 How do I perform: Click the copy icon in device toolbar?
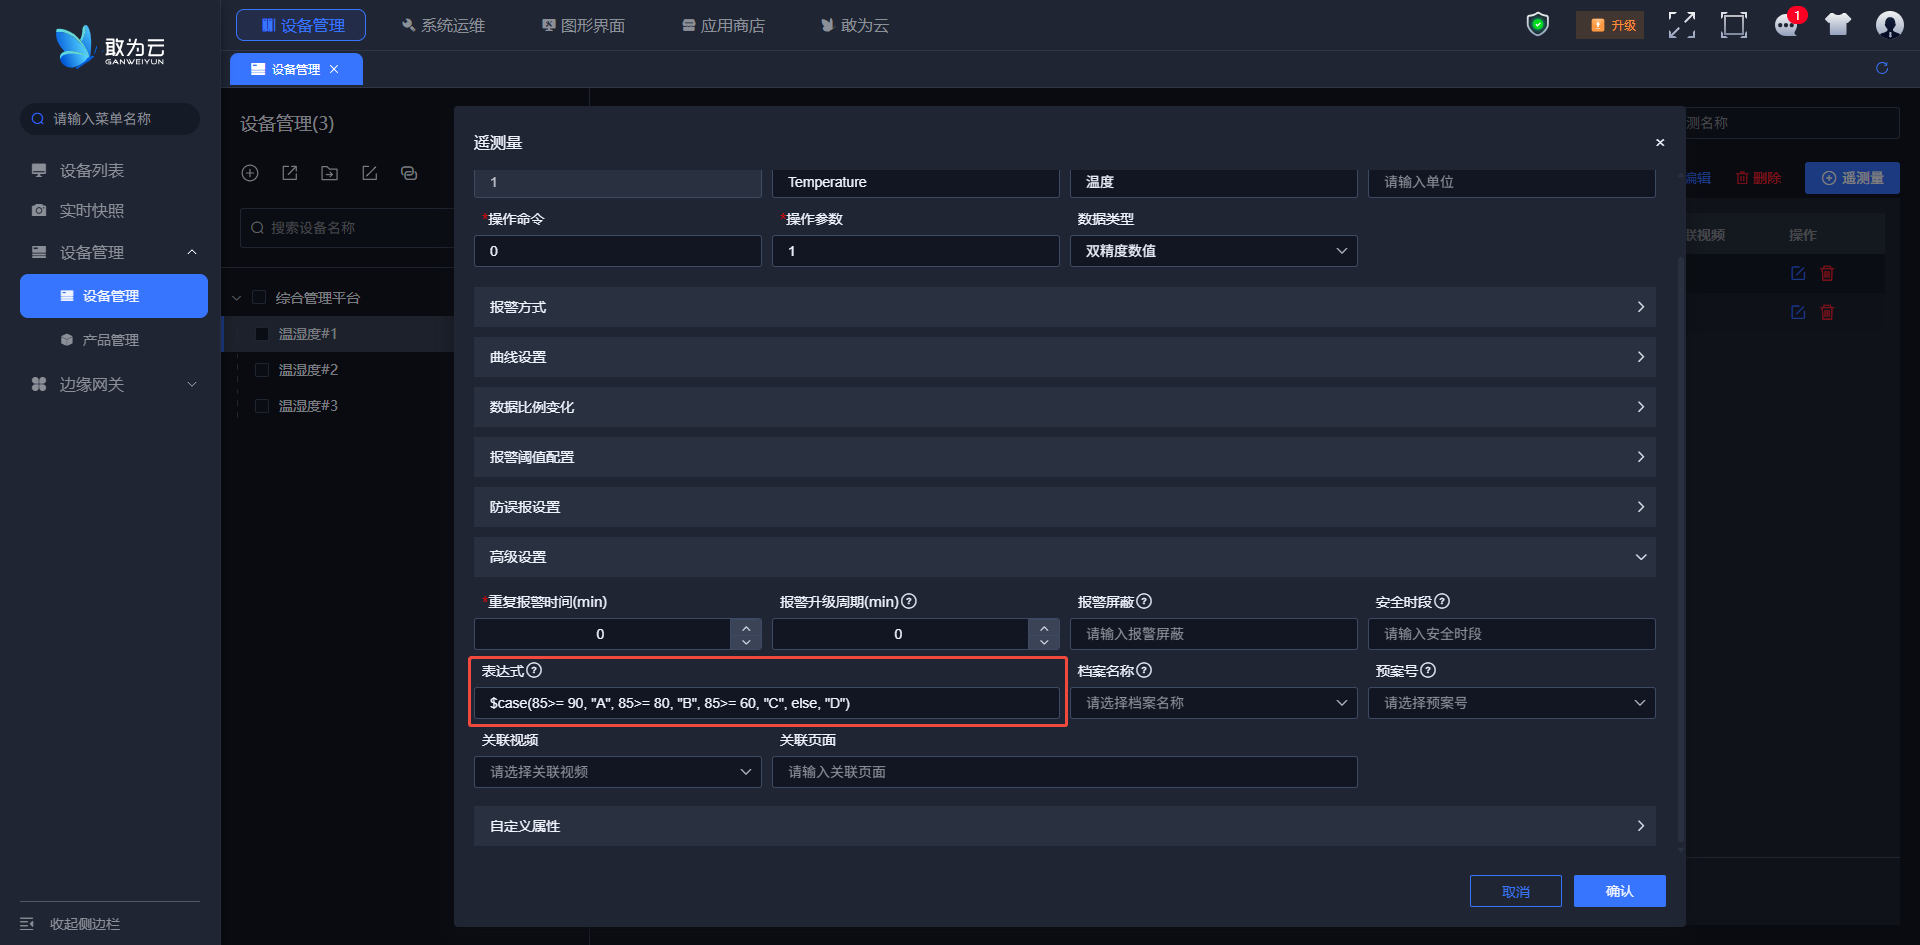(409, 173)
